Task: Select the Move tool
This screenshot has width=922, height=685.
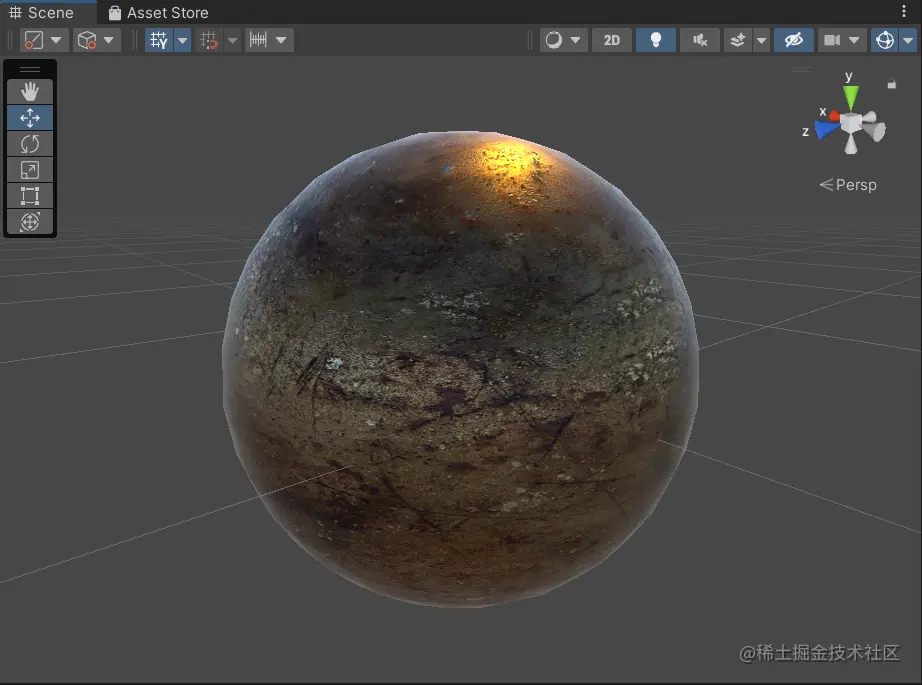Action: tap(30, 118)
